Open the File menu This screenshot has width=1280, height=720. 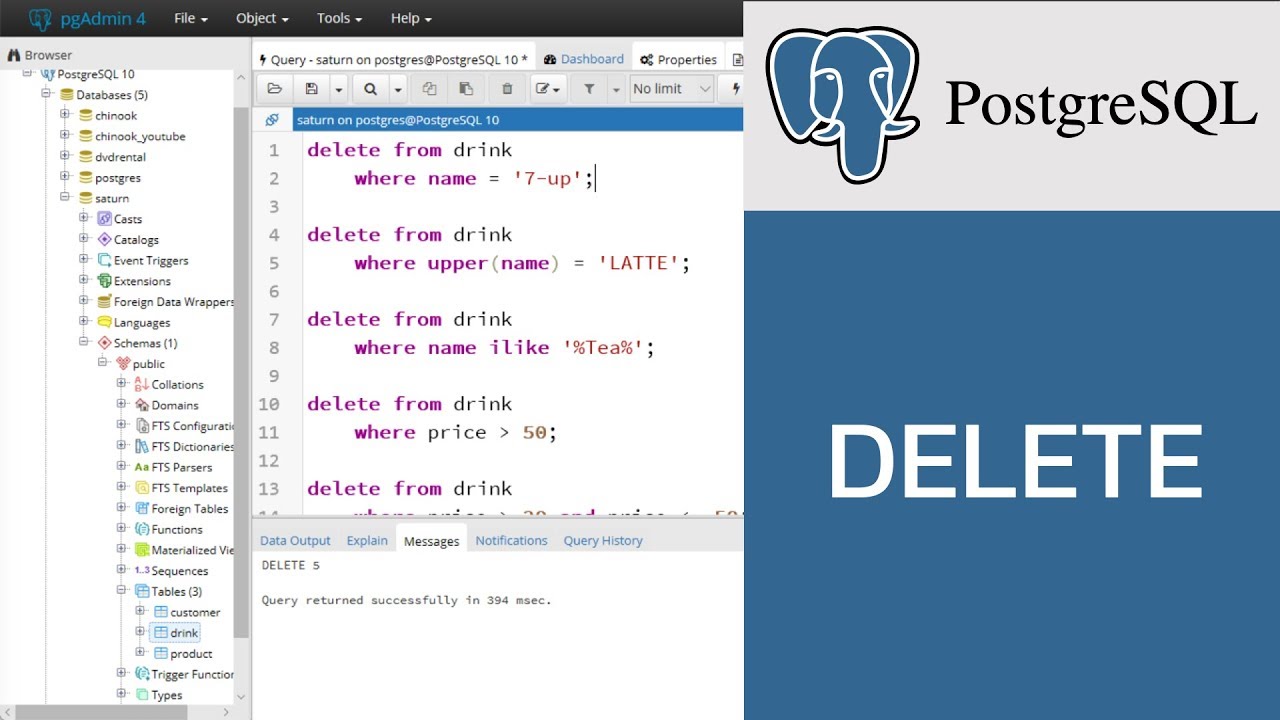[190, 18]
